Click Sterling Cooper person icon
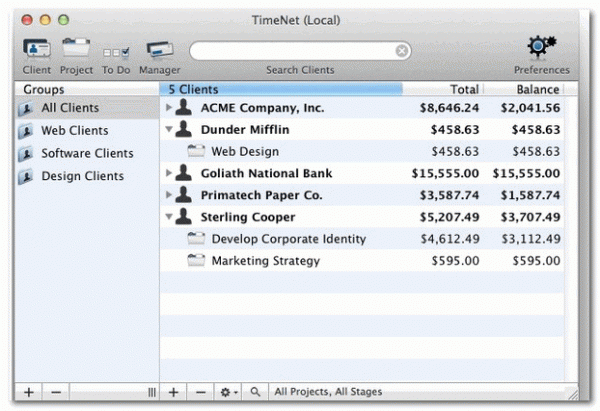This screenshot has height=411, width=600. pos(184,216)
